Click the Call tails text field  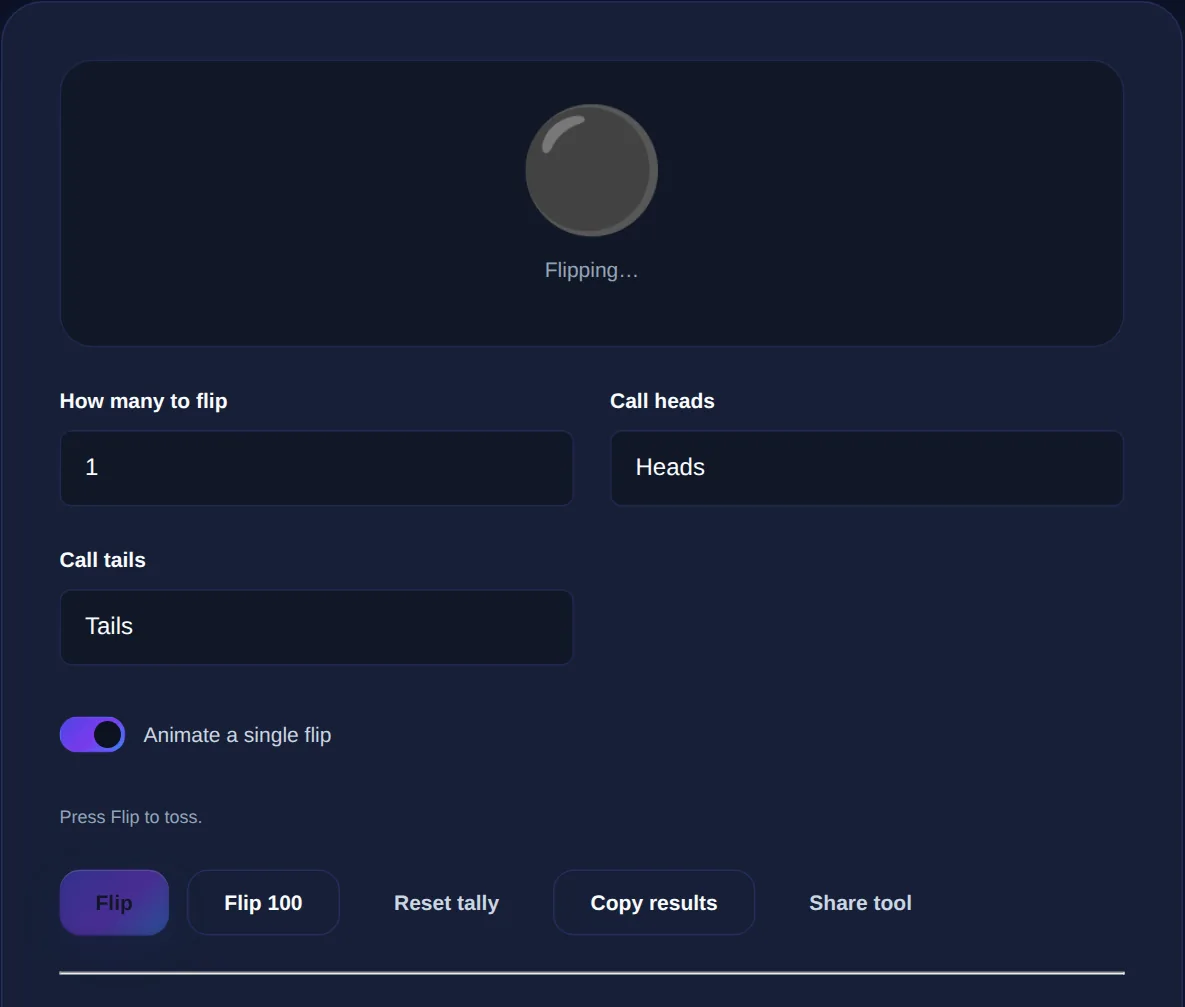pyautogui.click(x=316, y=627)
